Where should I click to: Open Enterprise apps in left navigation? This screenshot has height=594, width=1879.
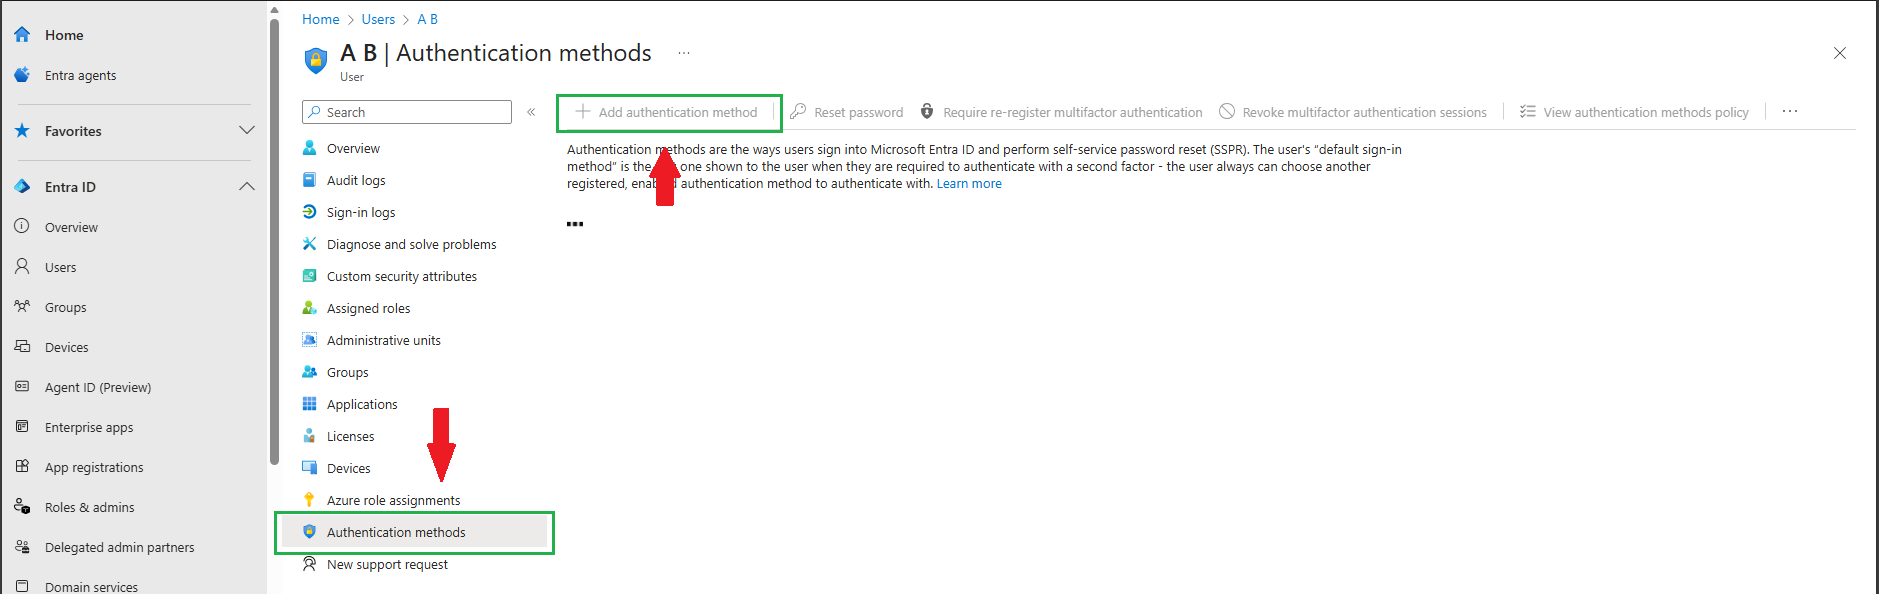tap(89, 427)
